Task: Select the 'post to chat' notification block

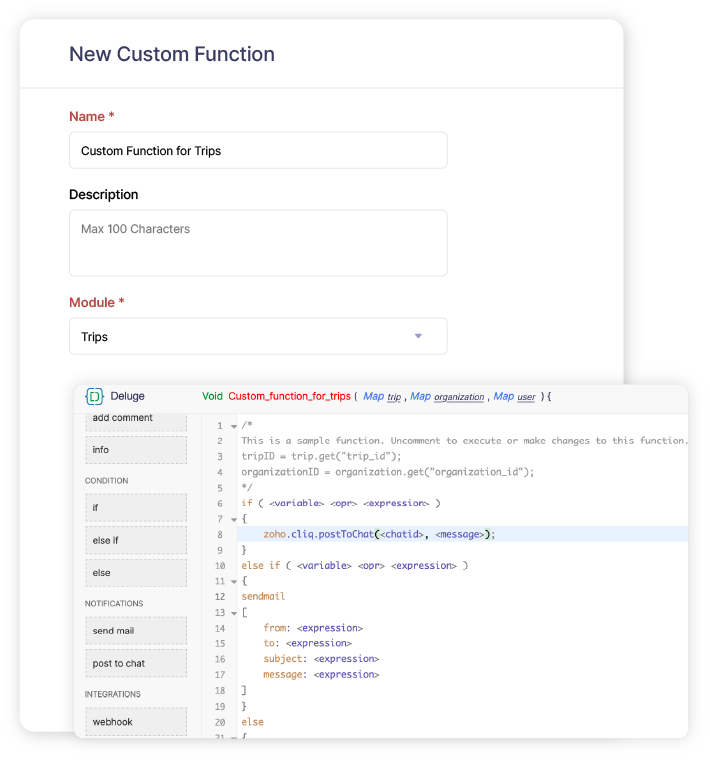Action: (136, 663)
